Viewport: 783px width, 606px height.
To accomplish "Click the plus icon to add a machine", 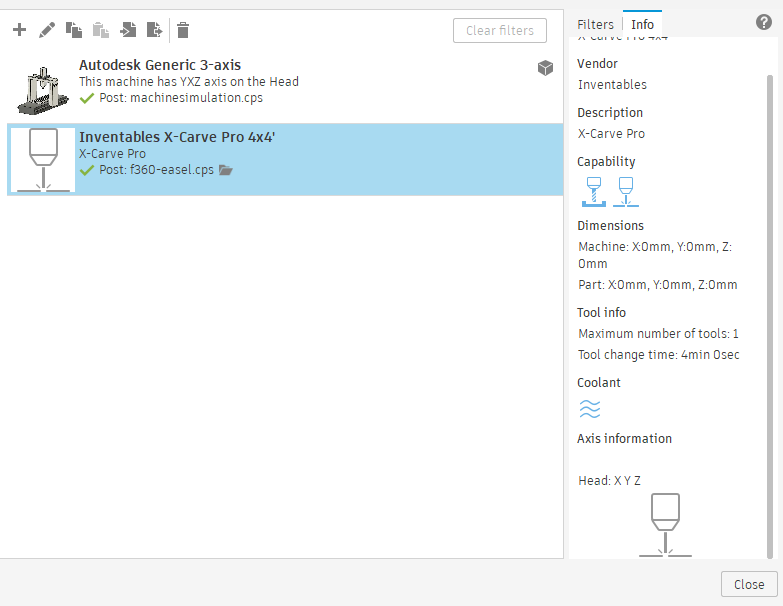I will [19, 30].
